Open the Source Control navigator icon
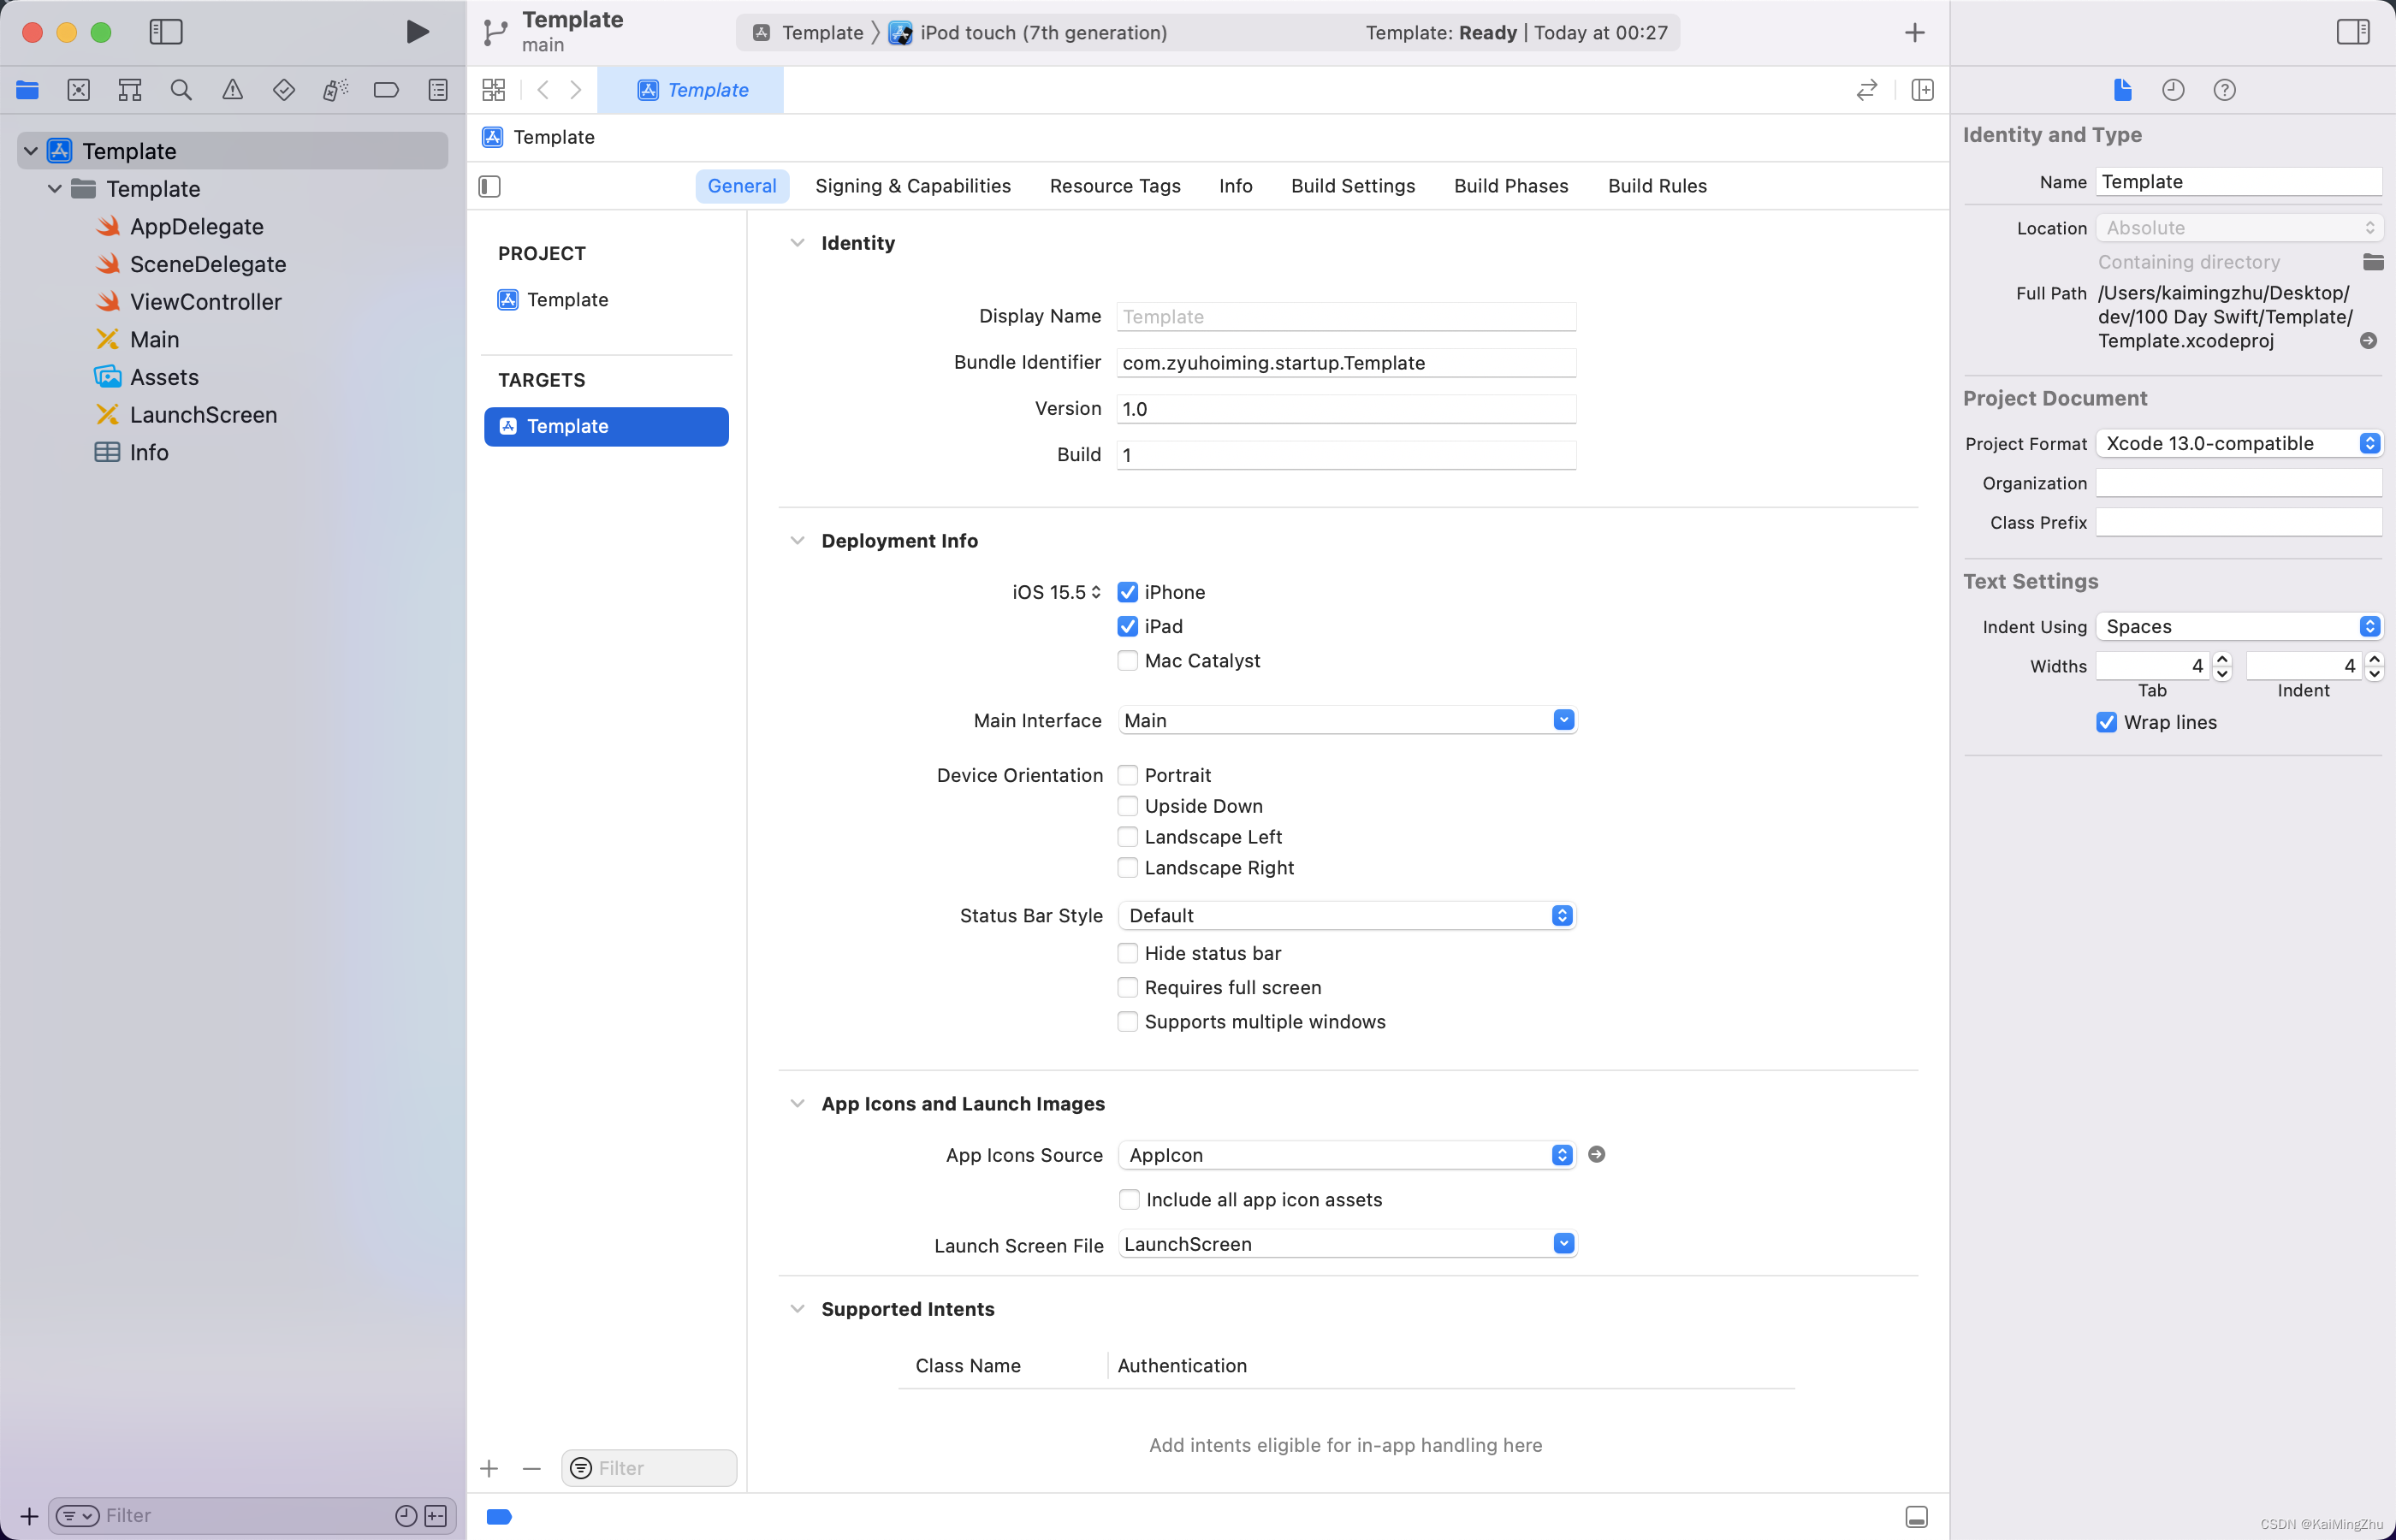2396x1540 pixels. click(78, 90)
